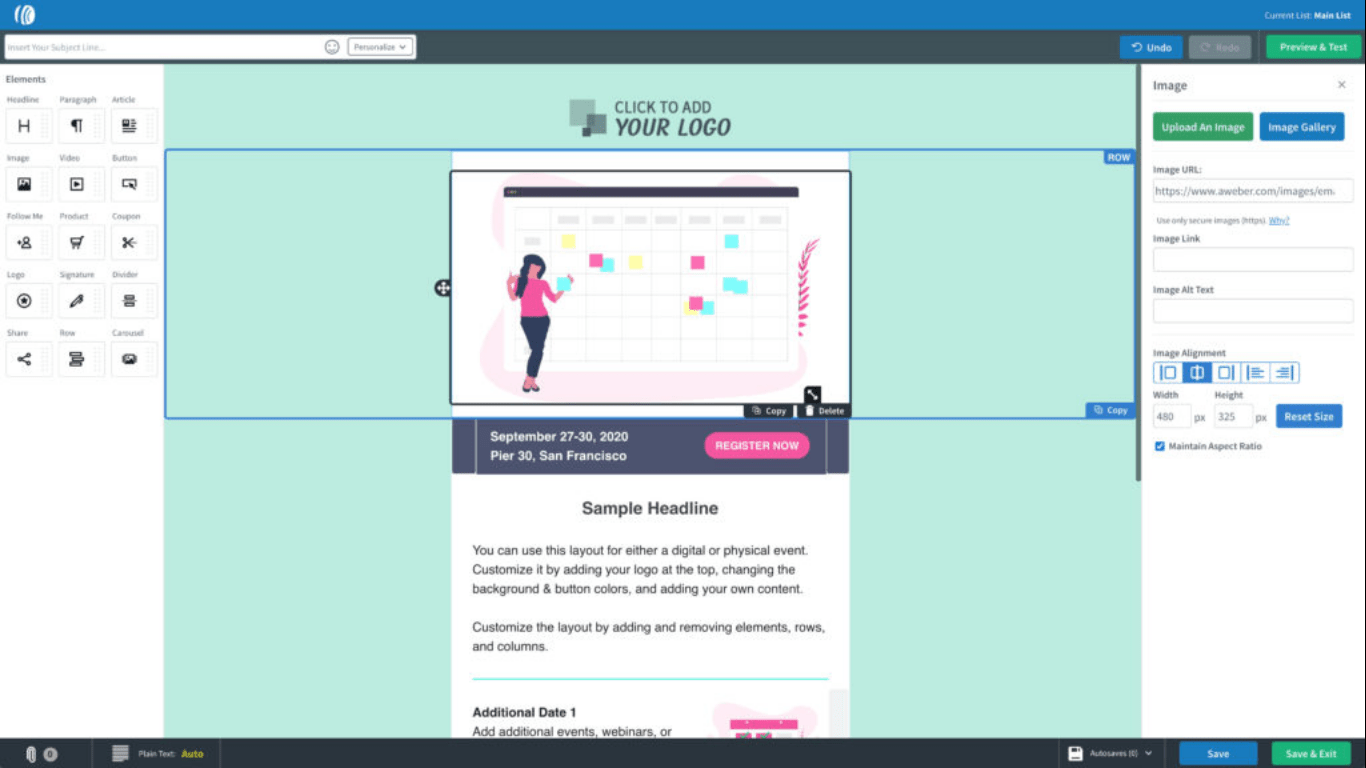Select the Button element icon
The image size is (1366, 768).
coord(129,184)
